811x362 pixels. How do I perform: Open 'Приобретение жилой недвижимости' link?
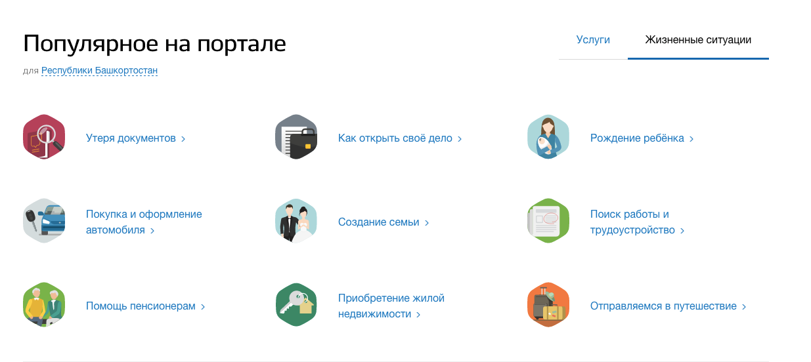coord(391,306)
